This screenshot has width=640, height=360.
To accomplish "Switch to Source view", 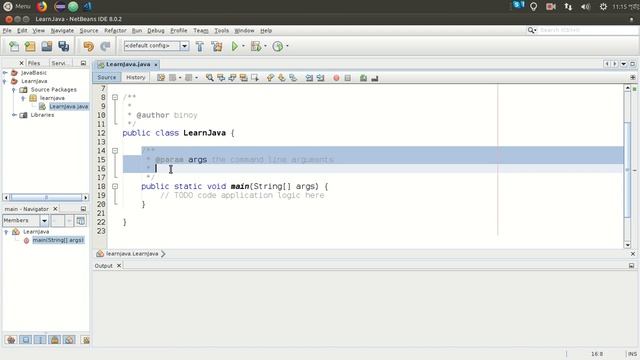I will tap(107, 77).
